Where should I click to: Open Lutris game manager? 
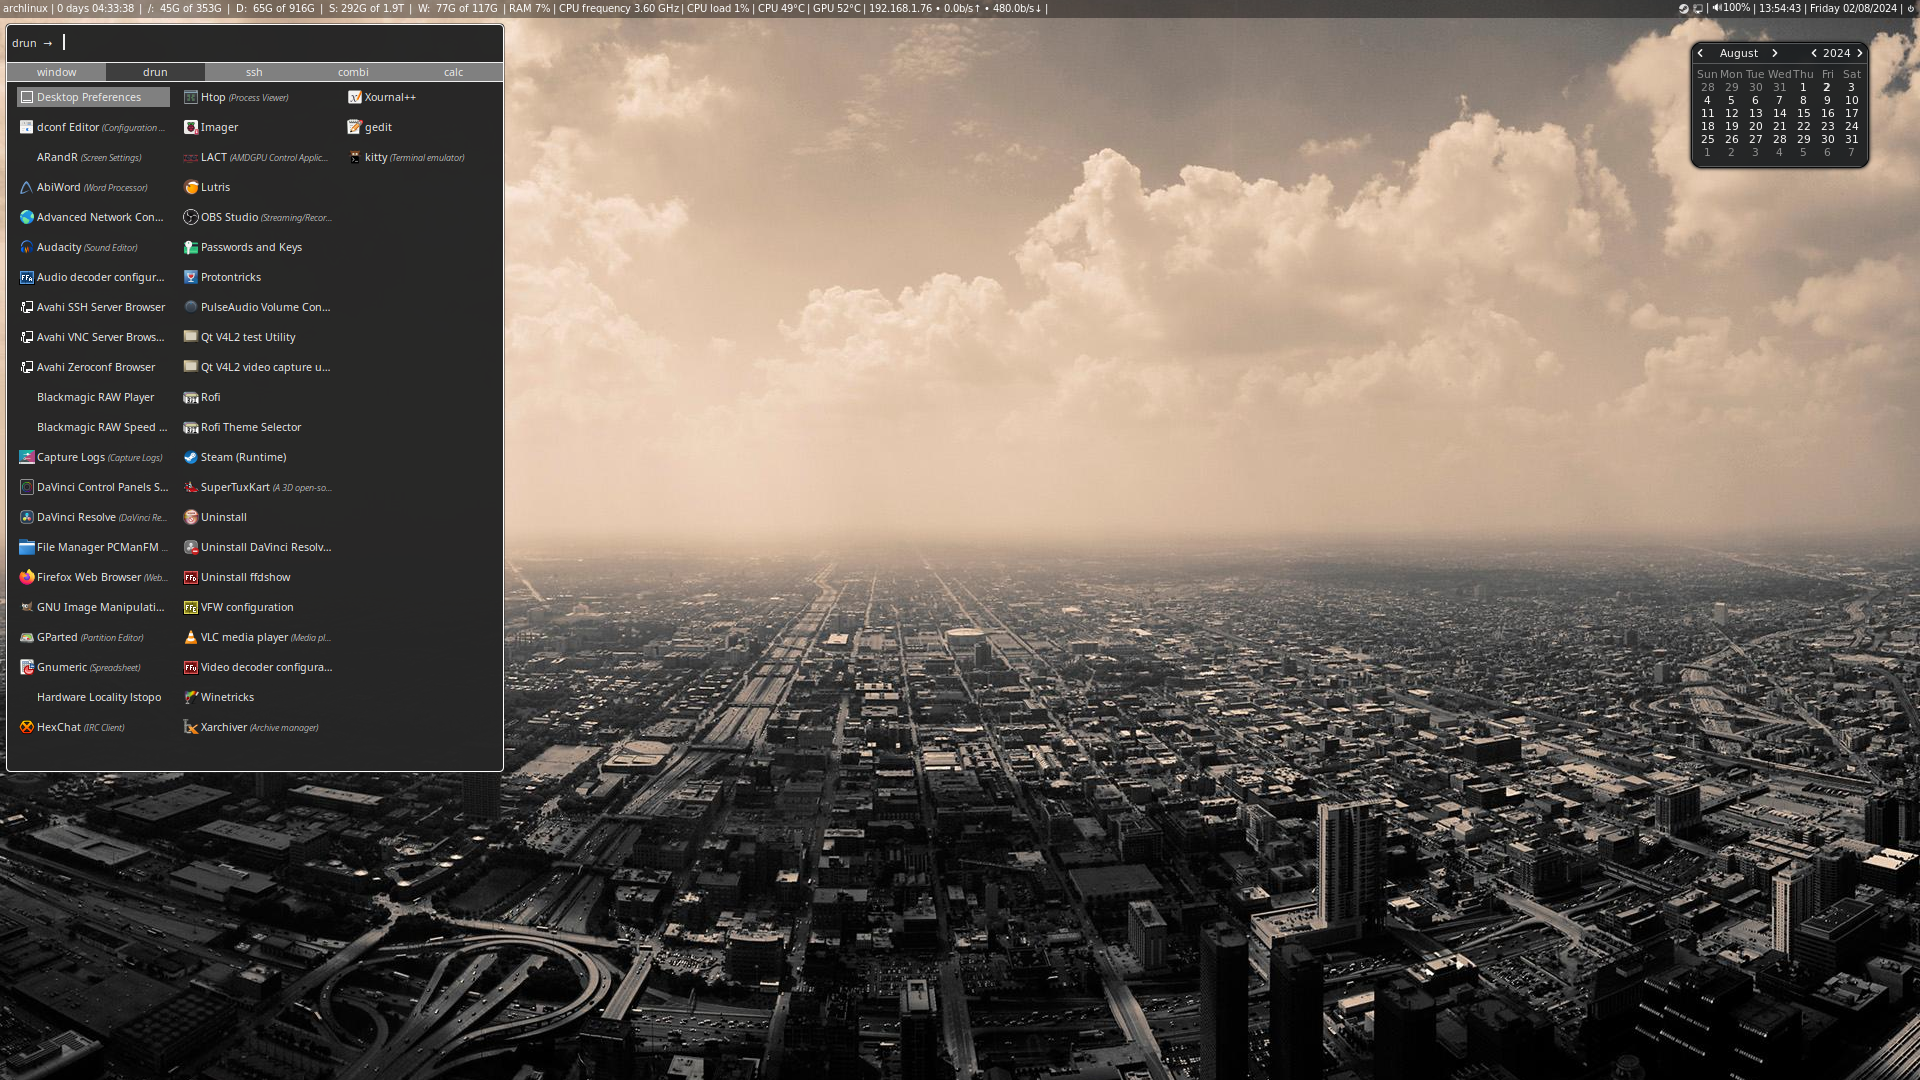[215, 187]
